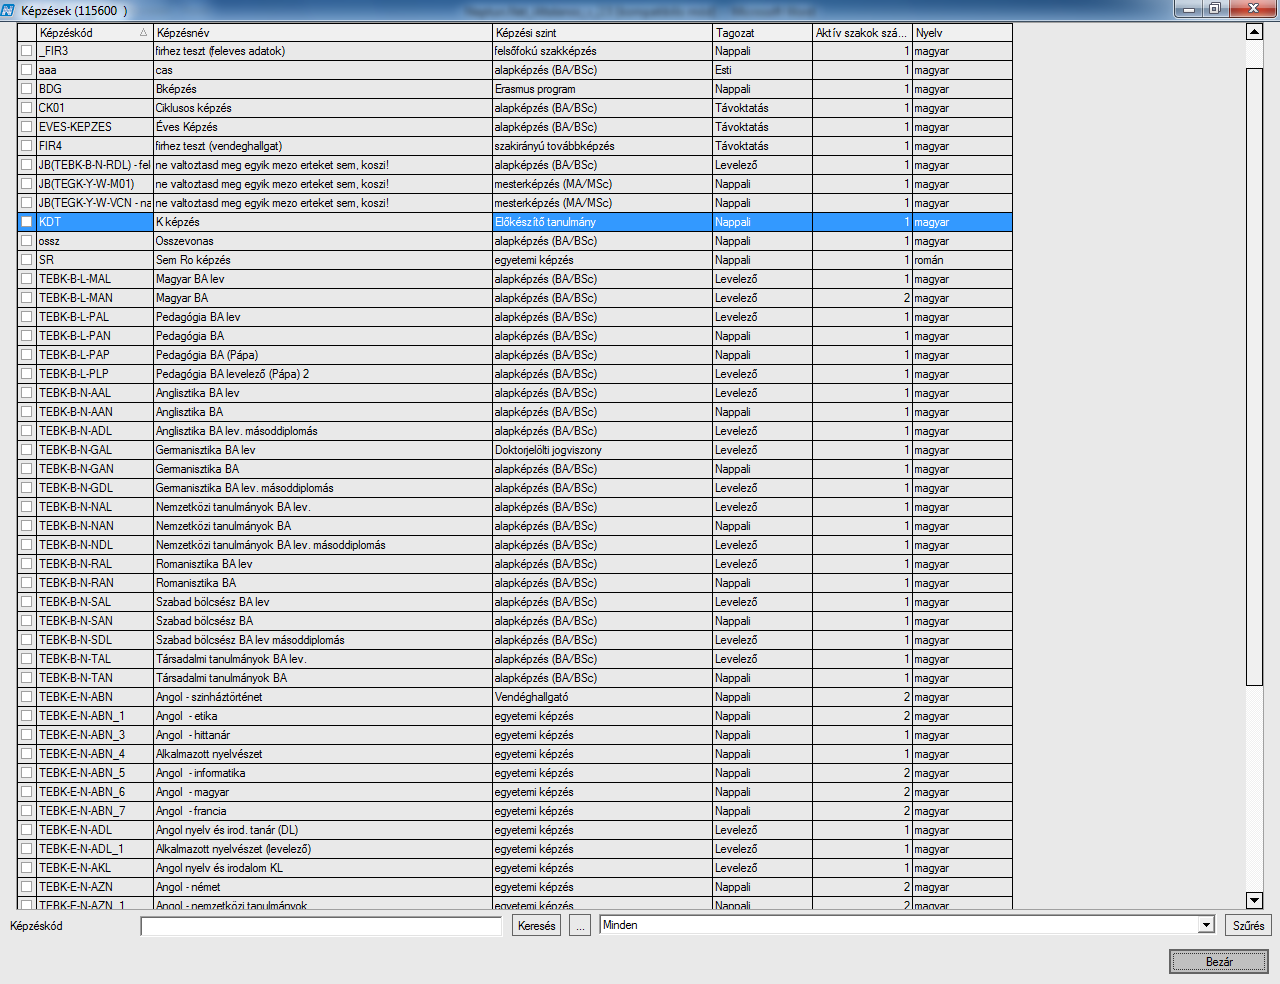Select the 'Alkalmazott nyelvészet (levelező)' cell
Viewport: 1280px width, 984px height.
pyautogui.click(x=323, y=849)
